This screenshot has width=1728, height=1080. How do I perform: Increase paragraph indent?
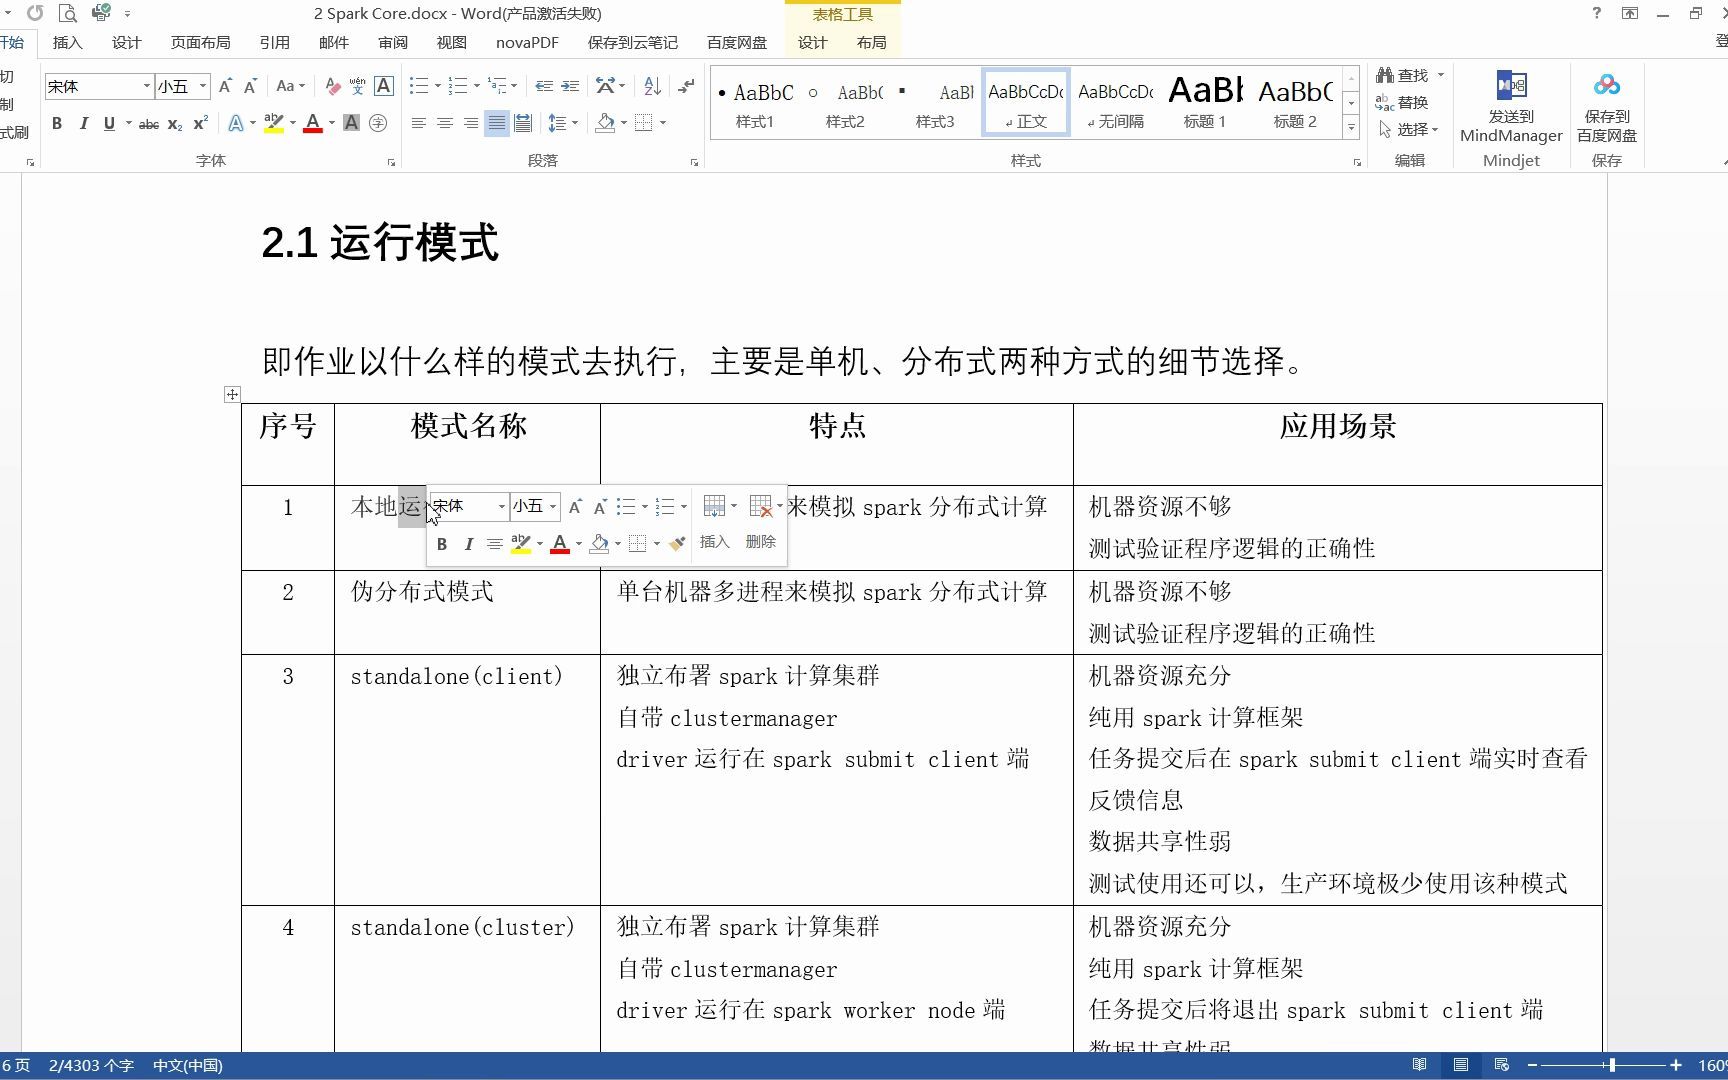570,87
